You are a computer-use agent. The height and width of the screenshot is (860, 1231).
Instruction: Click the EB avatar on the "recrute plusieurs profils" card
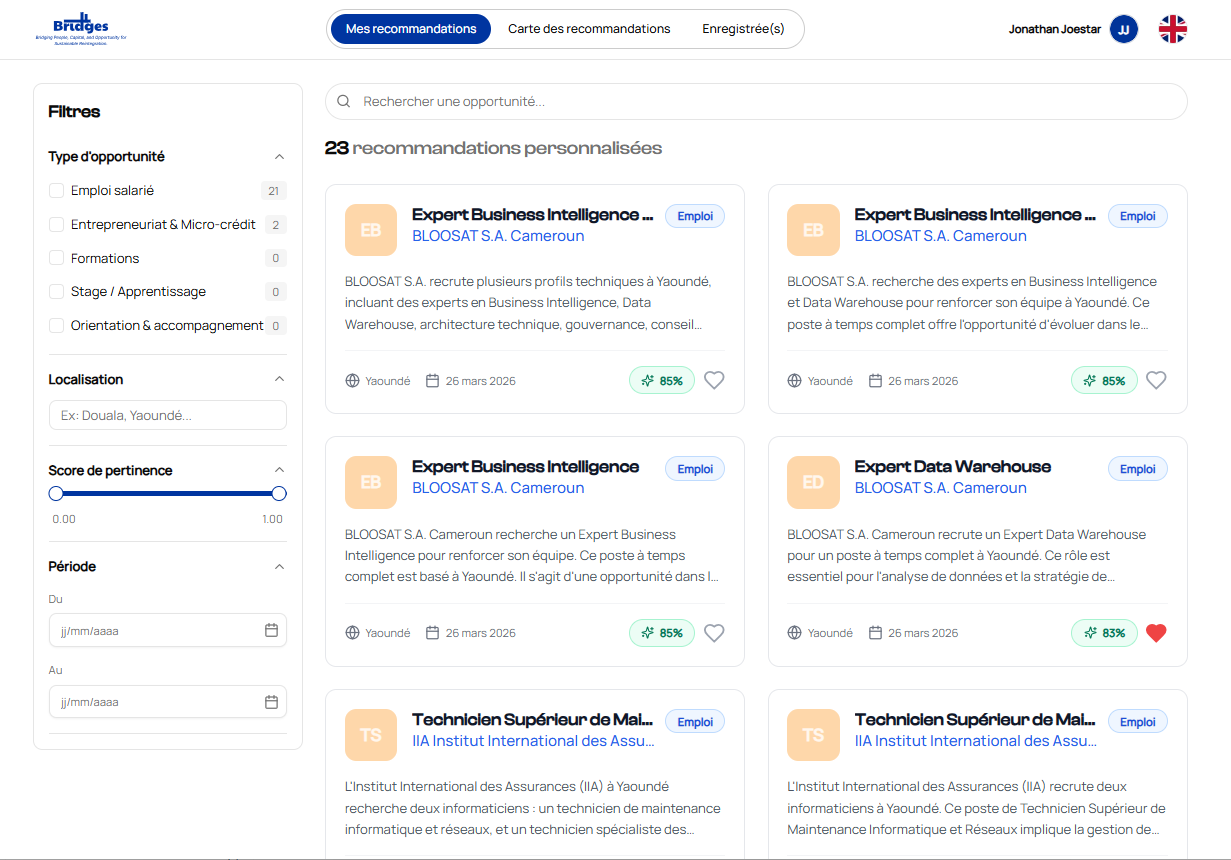[371, 230]
